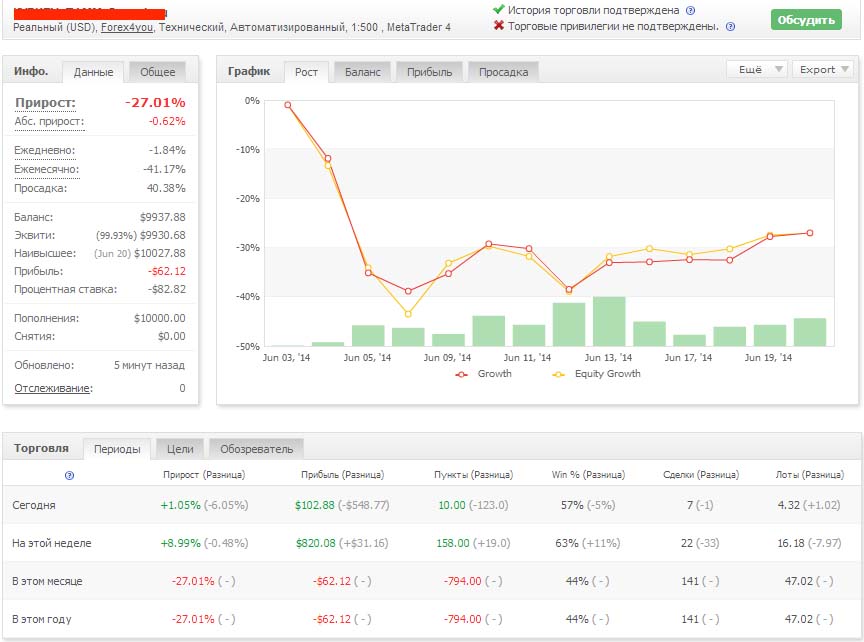Click the tallest green bar near Jun 13
Image resolution: width=864 pixels, height=642 pixels.
(x=609, y=321)
